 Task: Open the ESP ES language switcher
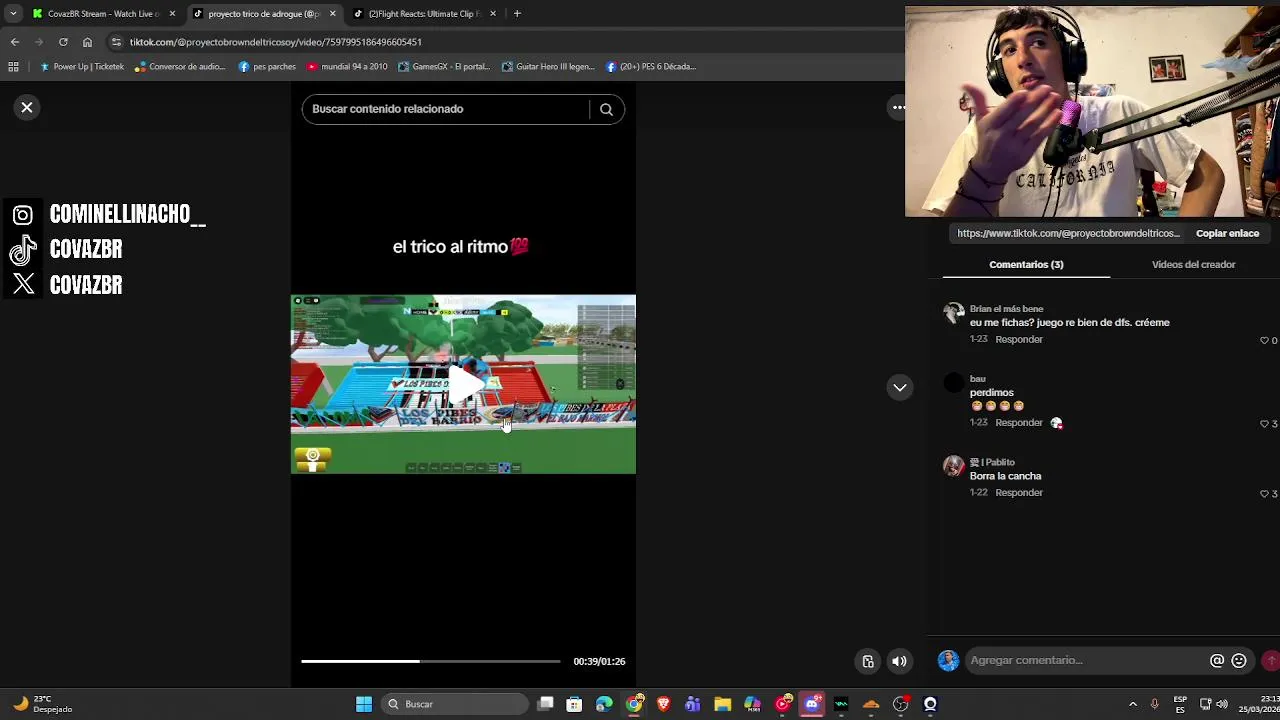point(1180,704)
